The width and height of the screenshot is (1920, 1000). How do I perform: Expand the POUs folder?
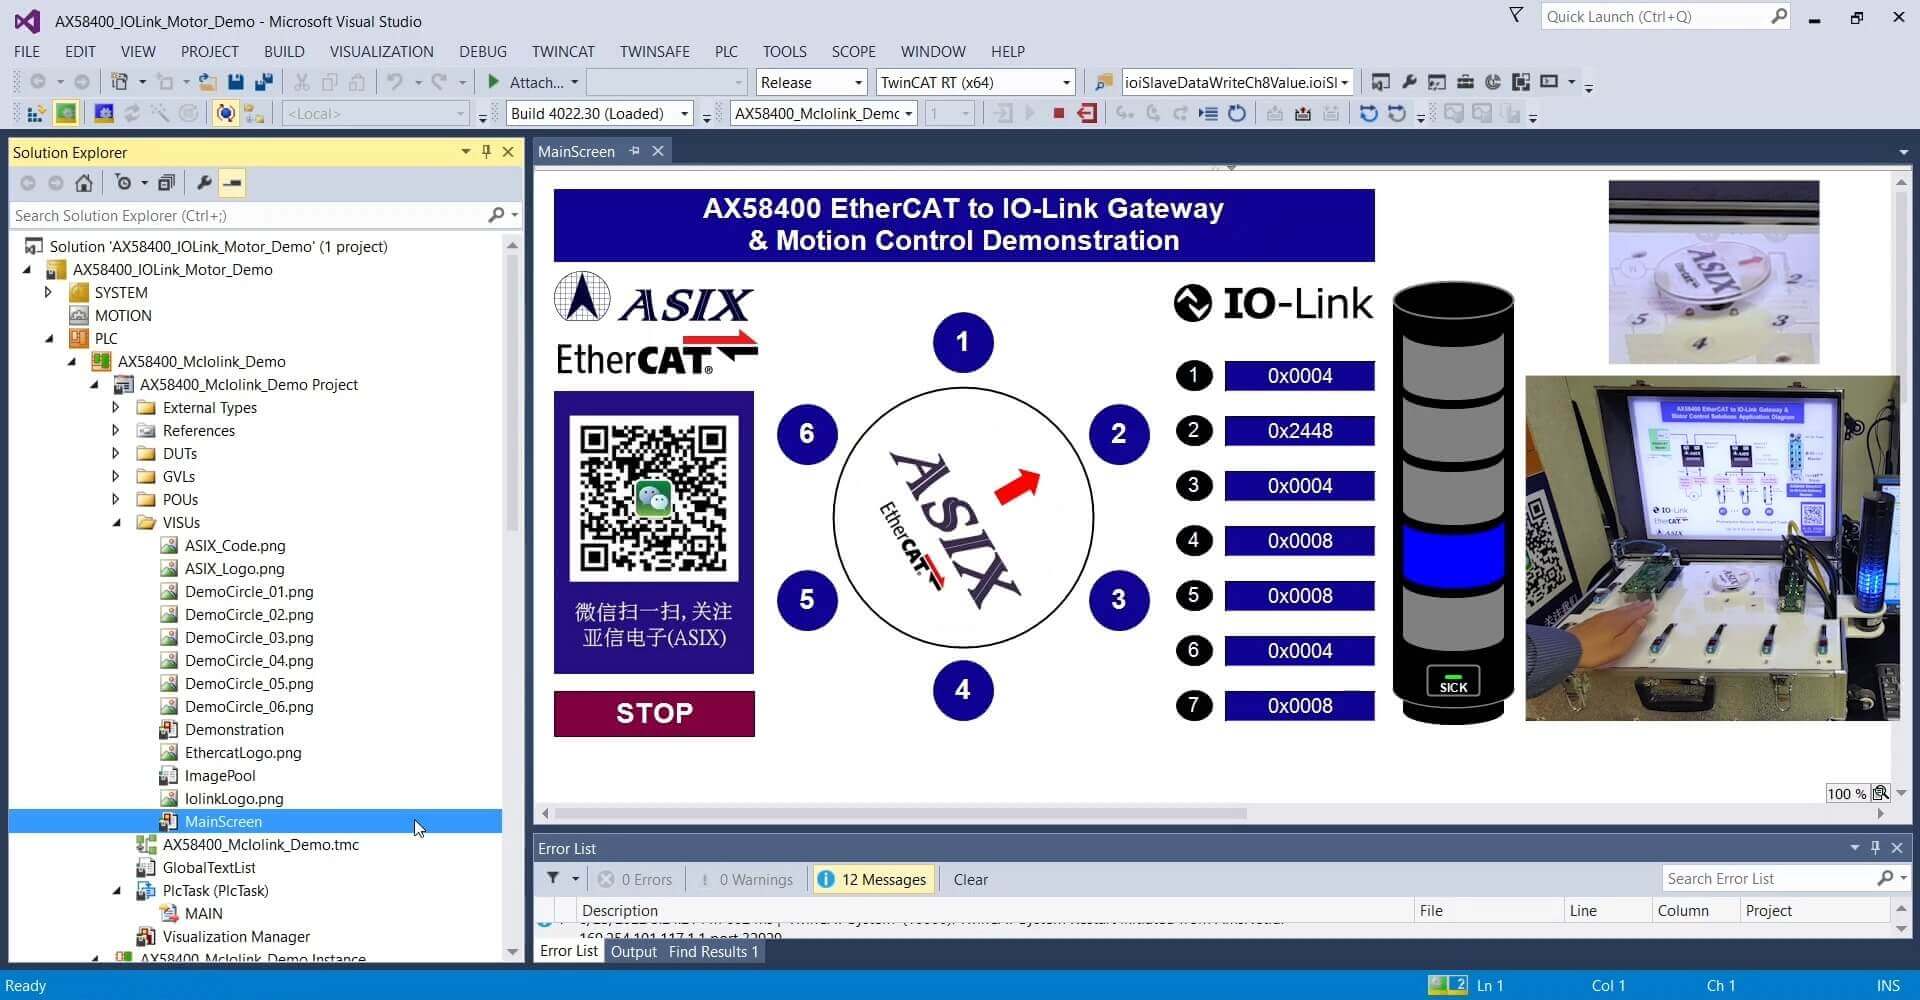pyautogui.click(x=116, y=499)
